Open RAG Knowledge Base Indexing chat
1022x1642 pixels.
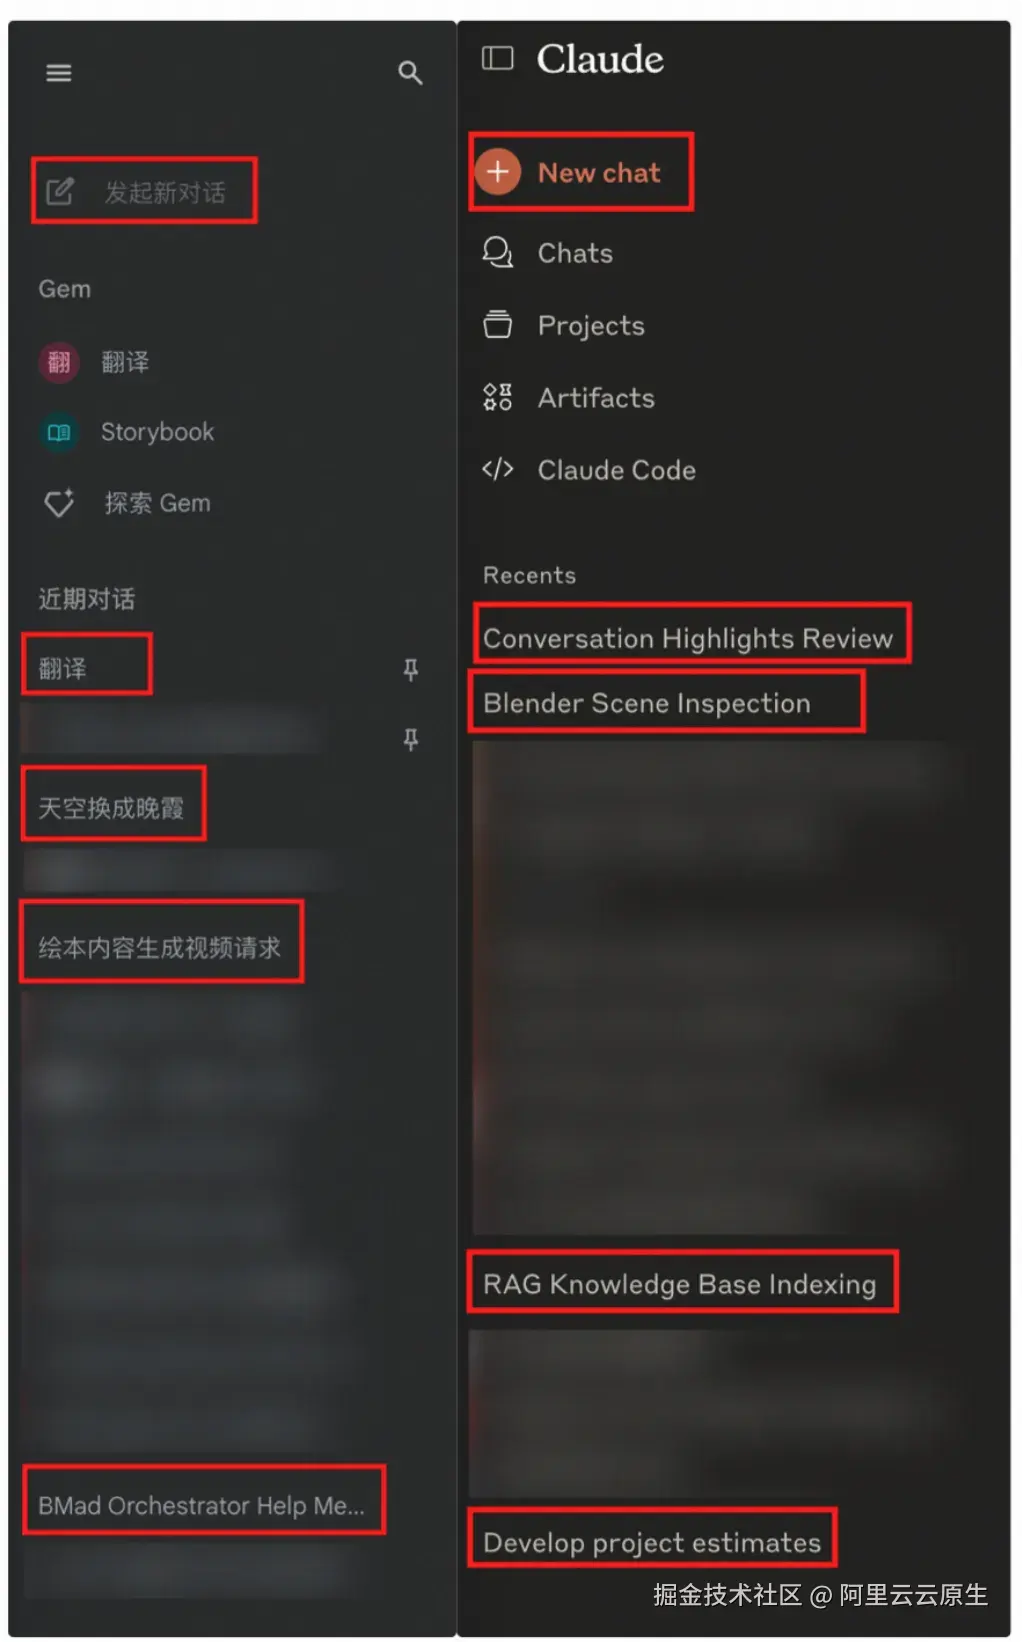point(680,1284)
